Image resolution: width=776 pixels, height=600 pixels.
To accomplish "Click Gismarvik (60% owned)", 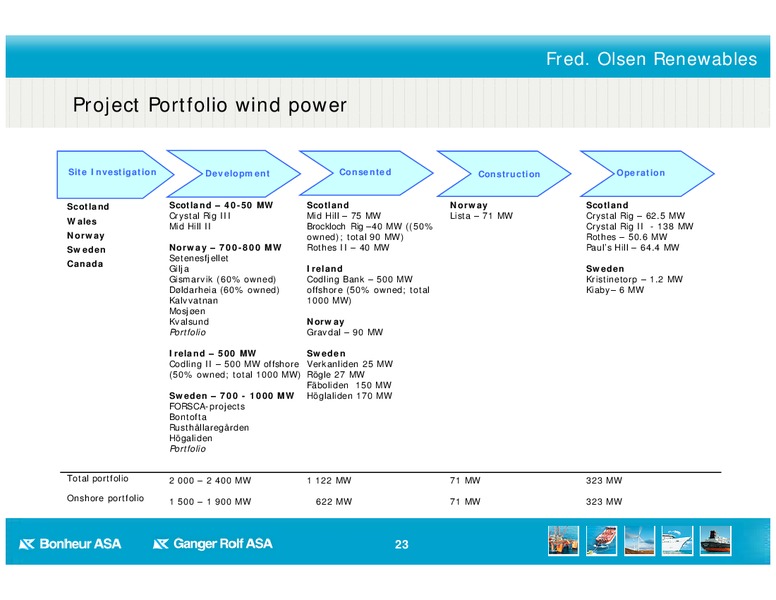I will click(x=223, y=280).
